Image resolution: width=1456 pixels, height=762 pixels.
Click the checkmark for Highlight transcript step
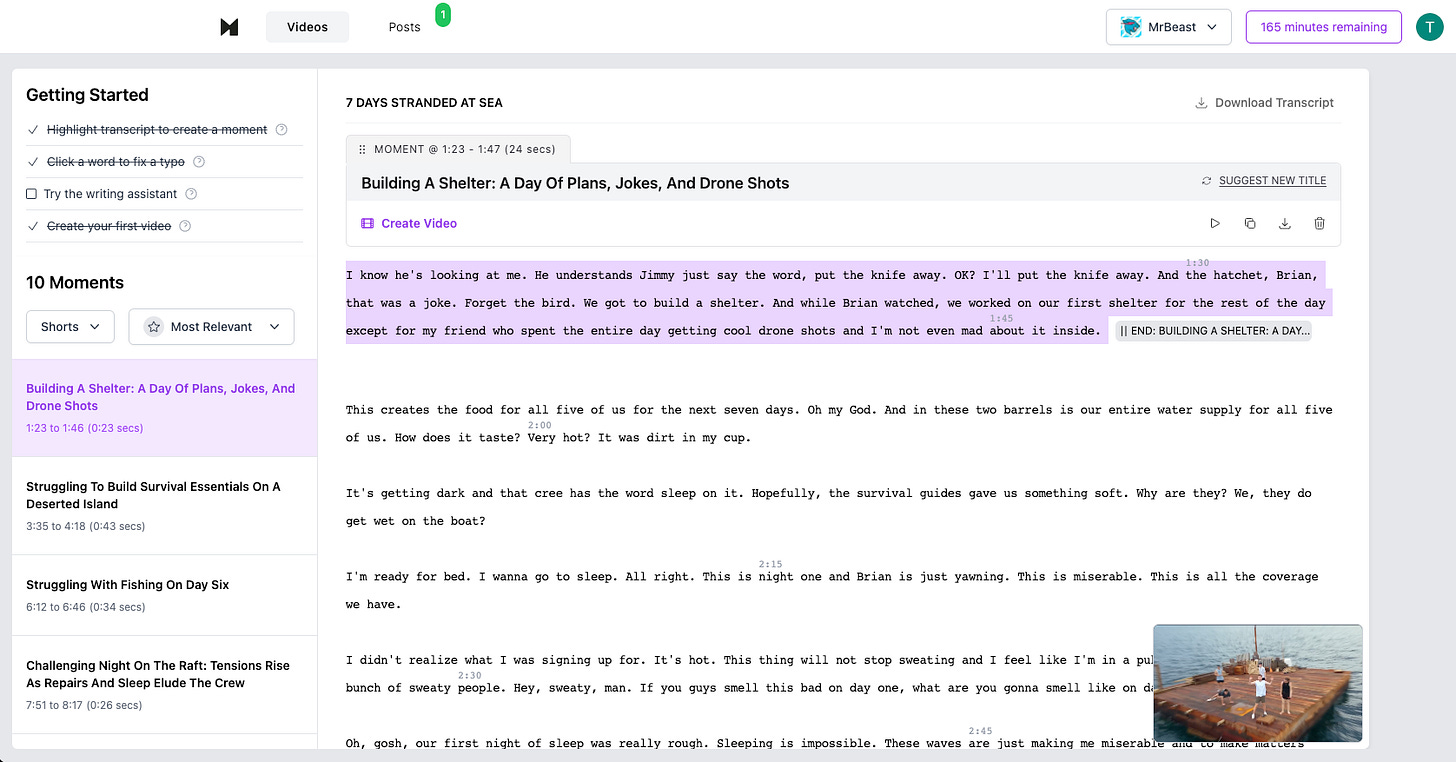33,130
